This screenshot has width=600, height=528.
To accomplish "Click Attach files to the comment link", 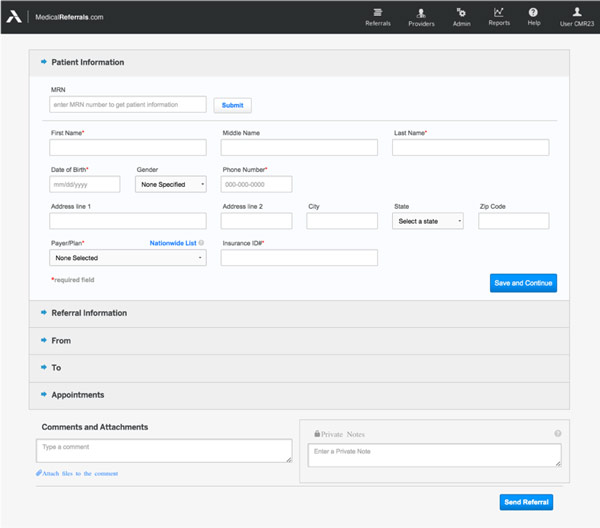I will click(x=78, y=473).
